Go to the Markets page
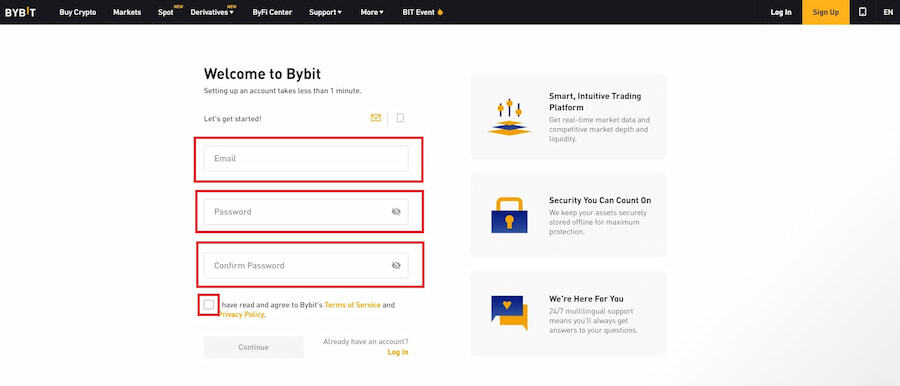This screenshot has width=900, height=386. [x=127, y=12]
